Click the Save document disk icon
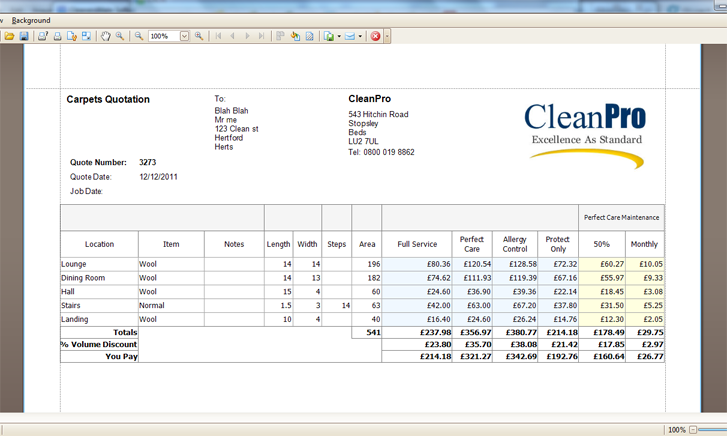Screen dimensions: 727x436 [24, 36]
